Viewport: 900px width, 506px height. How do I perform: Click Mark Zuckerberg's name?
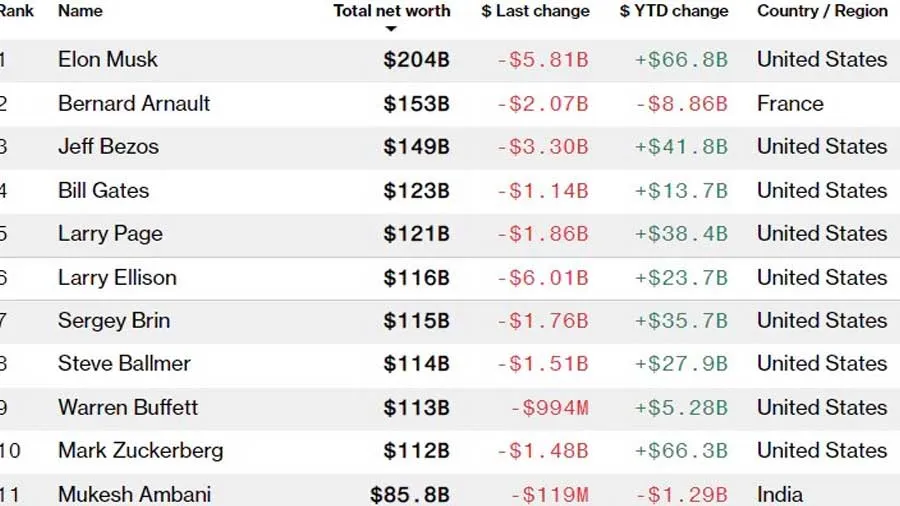point(140,451)
